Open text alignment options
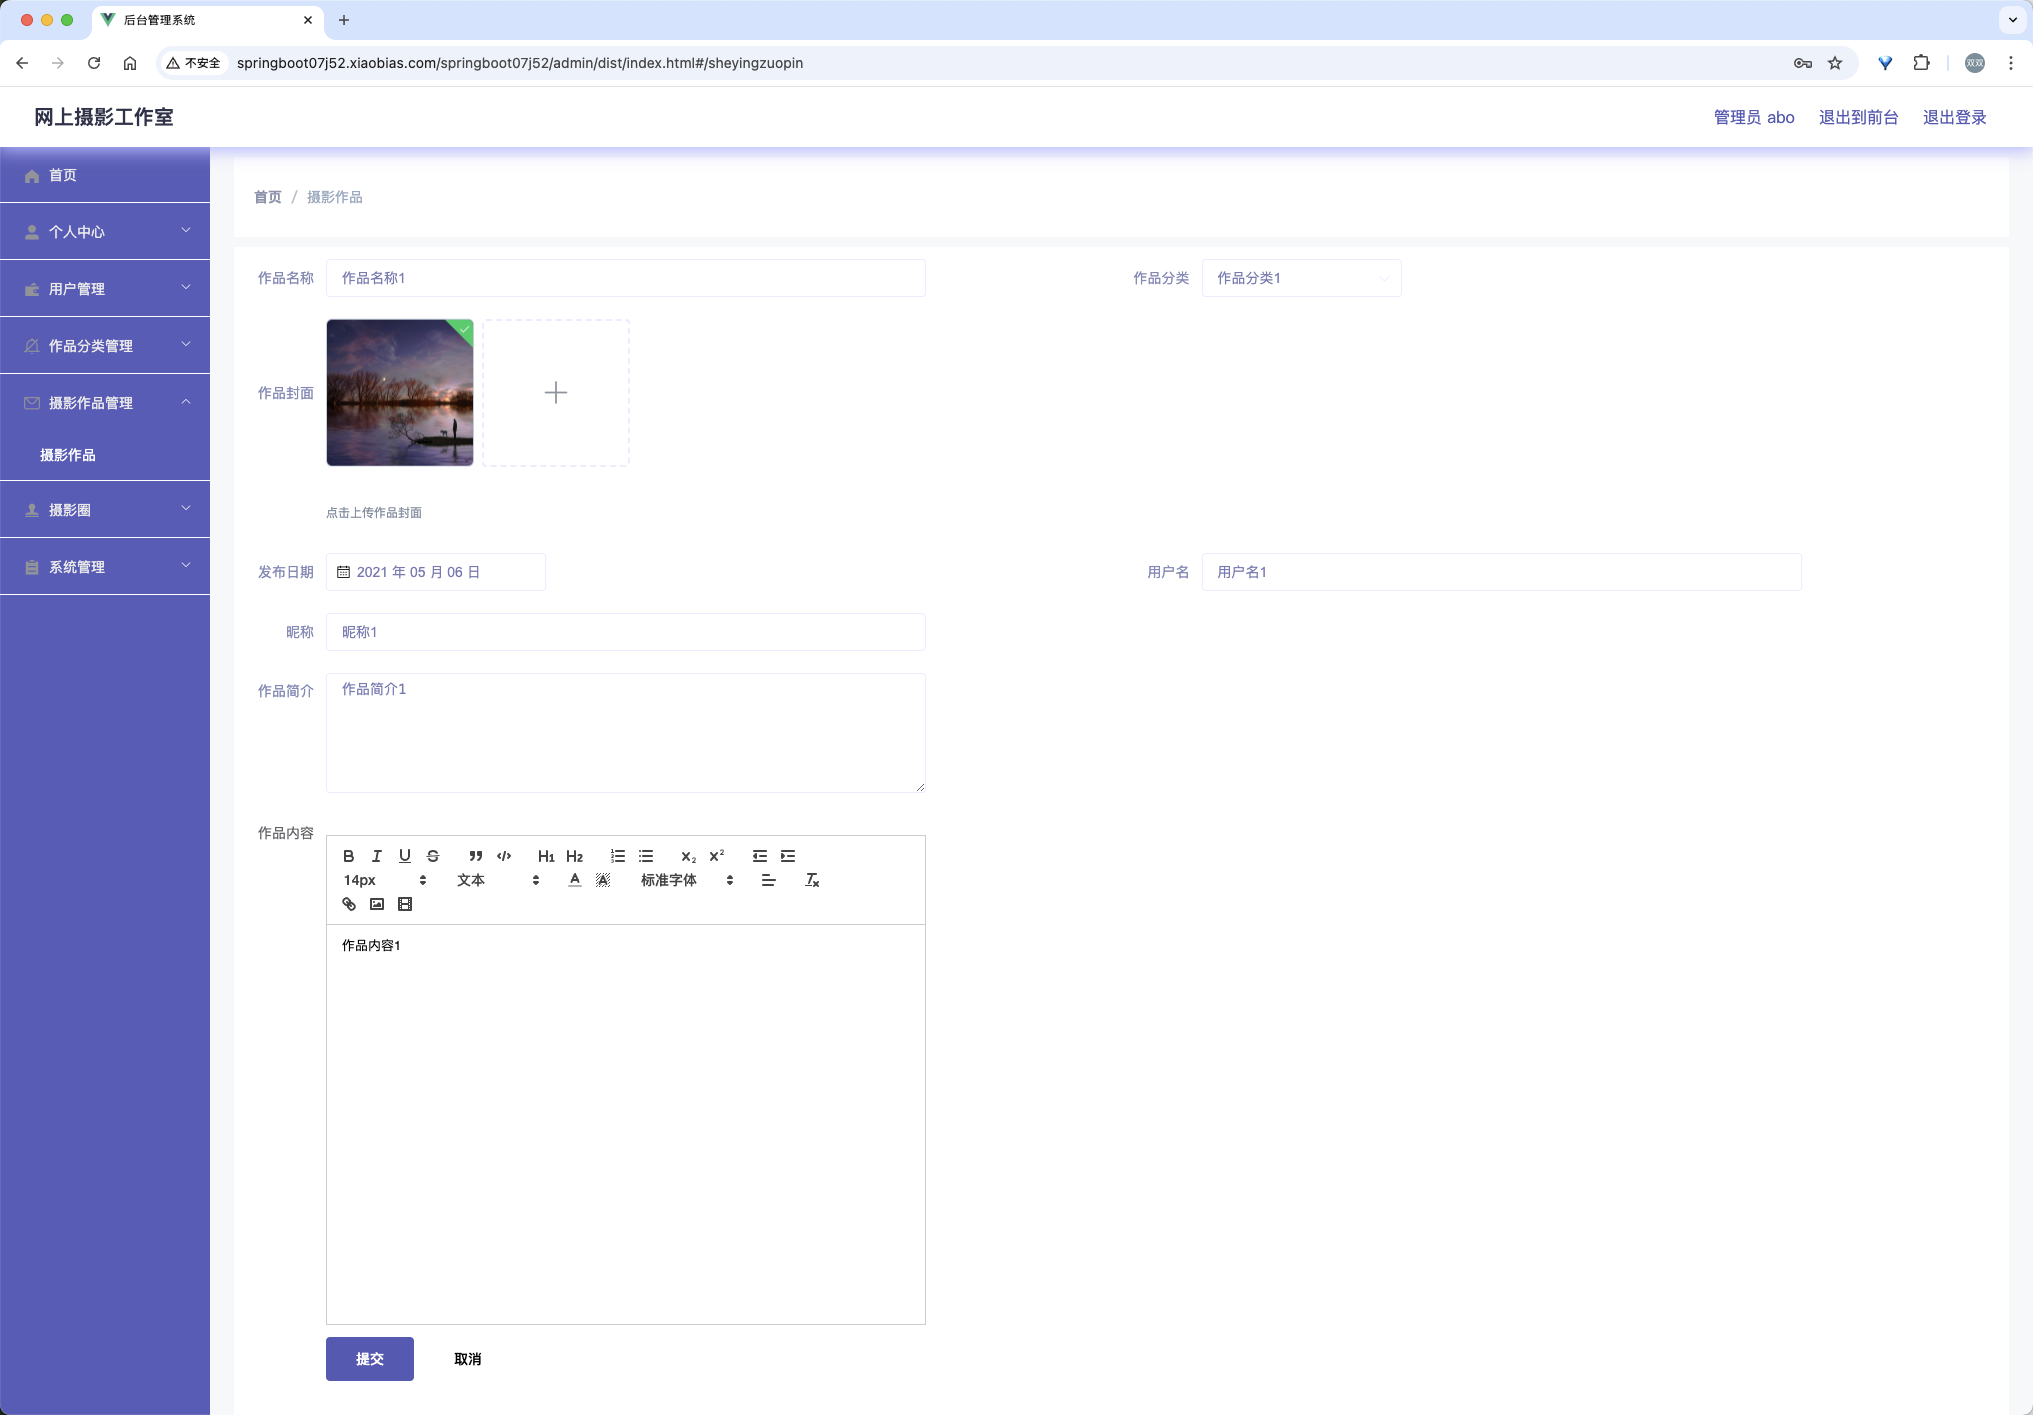2033x1415 pixels. pos(768,880)
